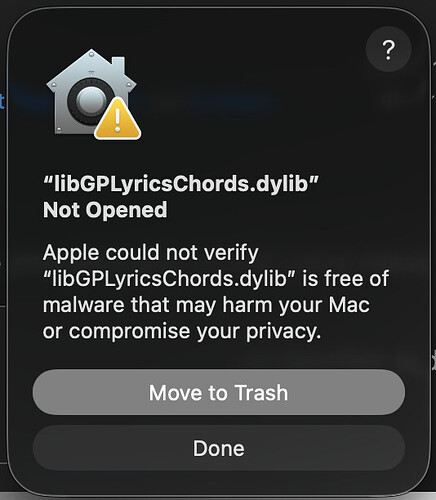Click the empty dark area below the help button

[388, 100]
